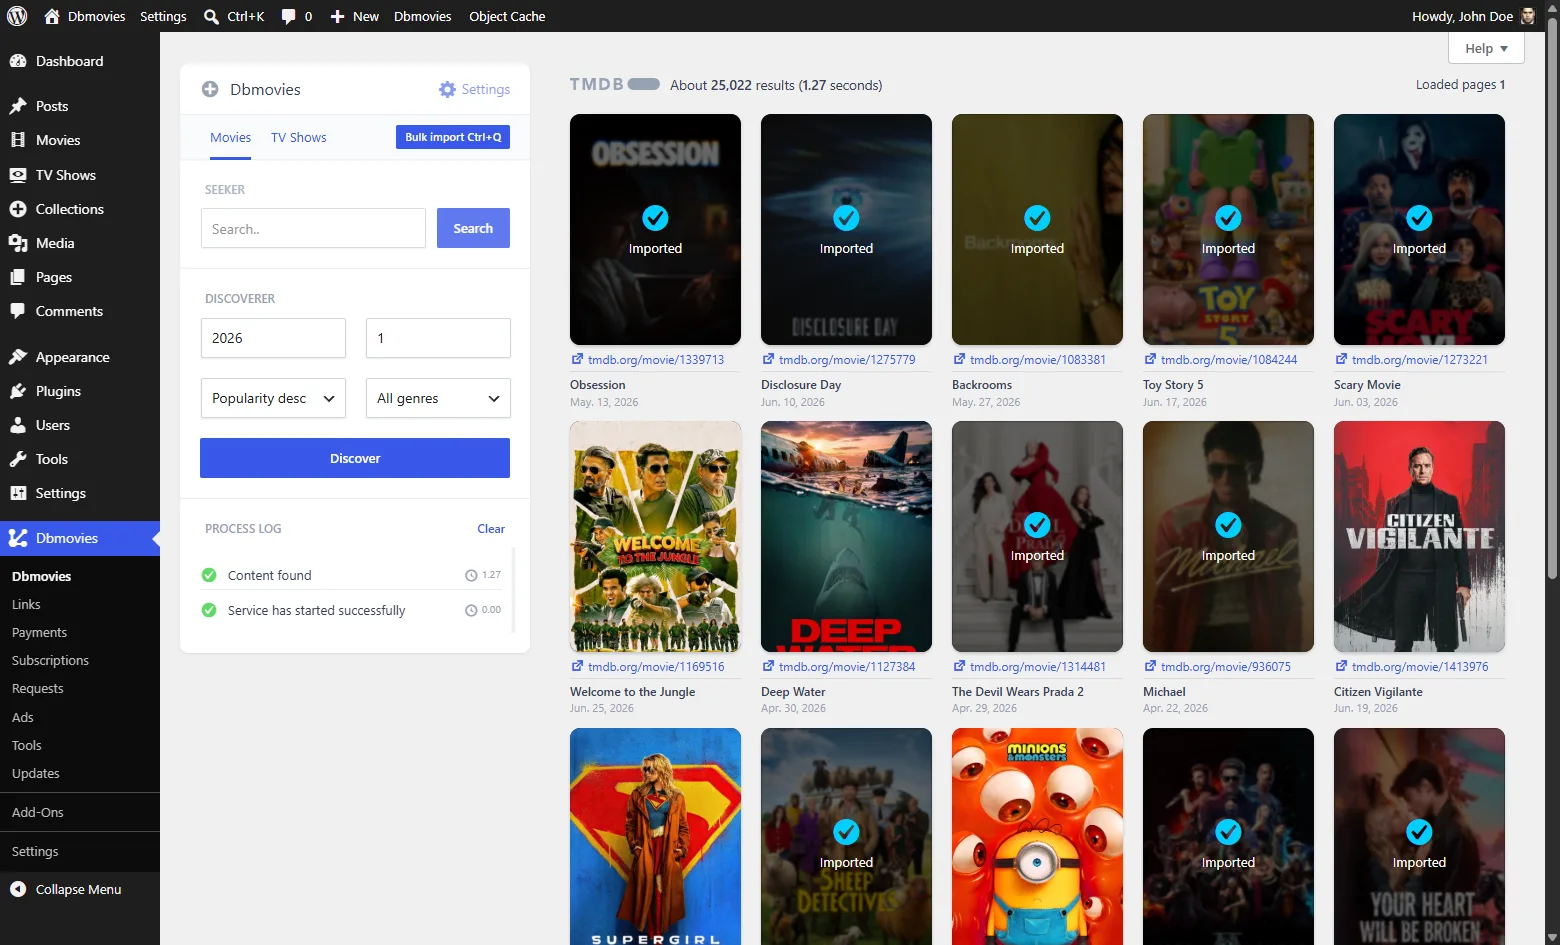Click John Doe's avatar in admin bar
The image size is (1560, 945).
[1528, 16]
